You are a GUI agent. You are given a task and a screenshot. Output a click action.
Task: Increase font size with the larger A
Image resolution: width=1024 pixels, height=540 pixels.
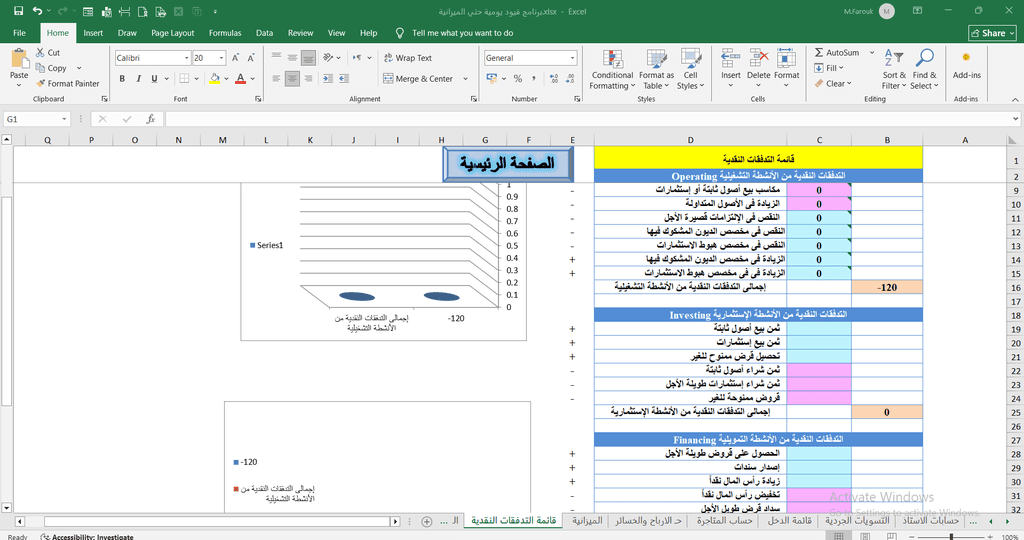[236, 58]
